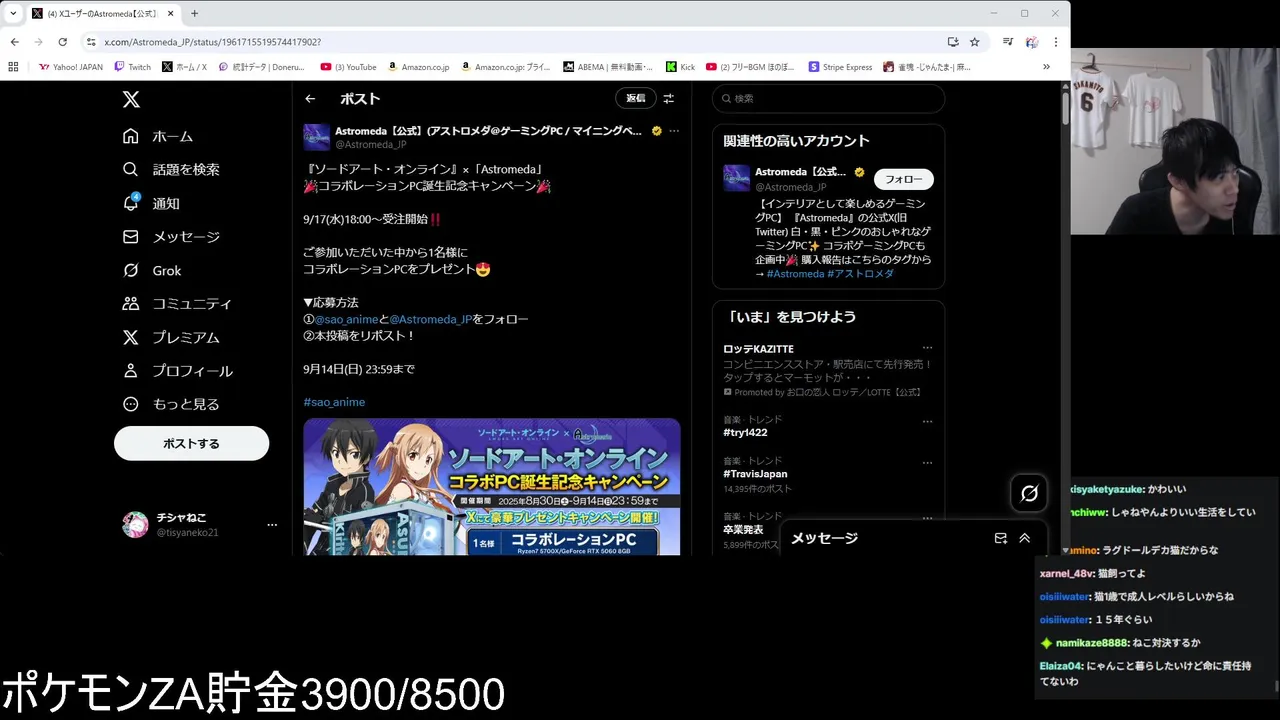Open @Astromeda_JP mention in post text
This screenshot has height=720, width=1280.
click(x=430, y=319)
